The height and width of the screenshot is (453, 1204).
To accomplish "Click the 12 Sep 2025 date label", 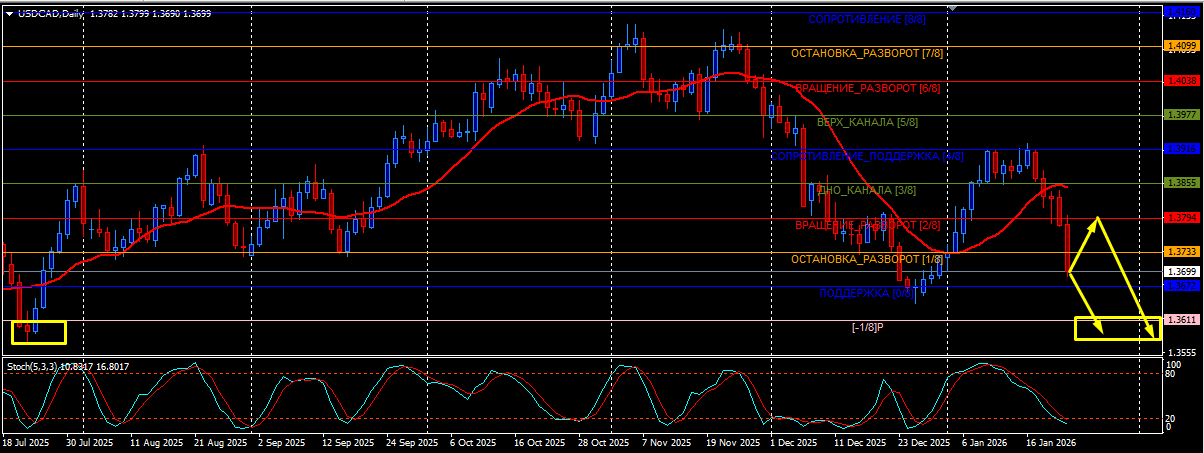I will [347, 441].
